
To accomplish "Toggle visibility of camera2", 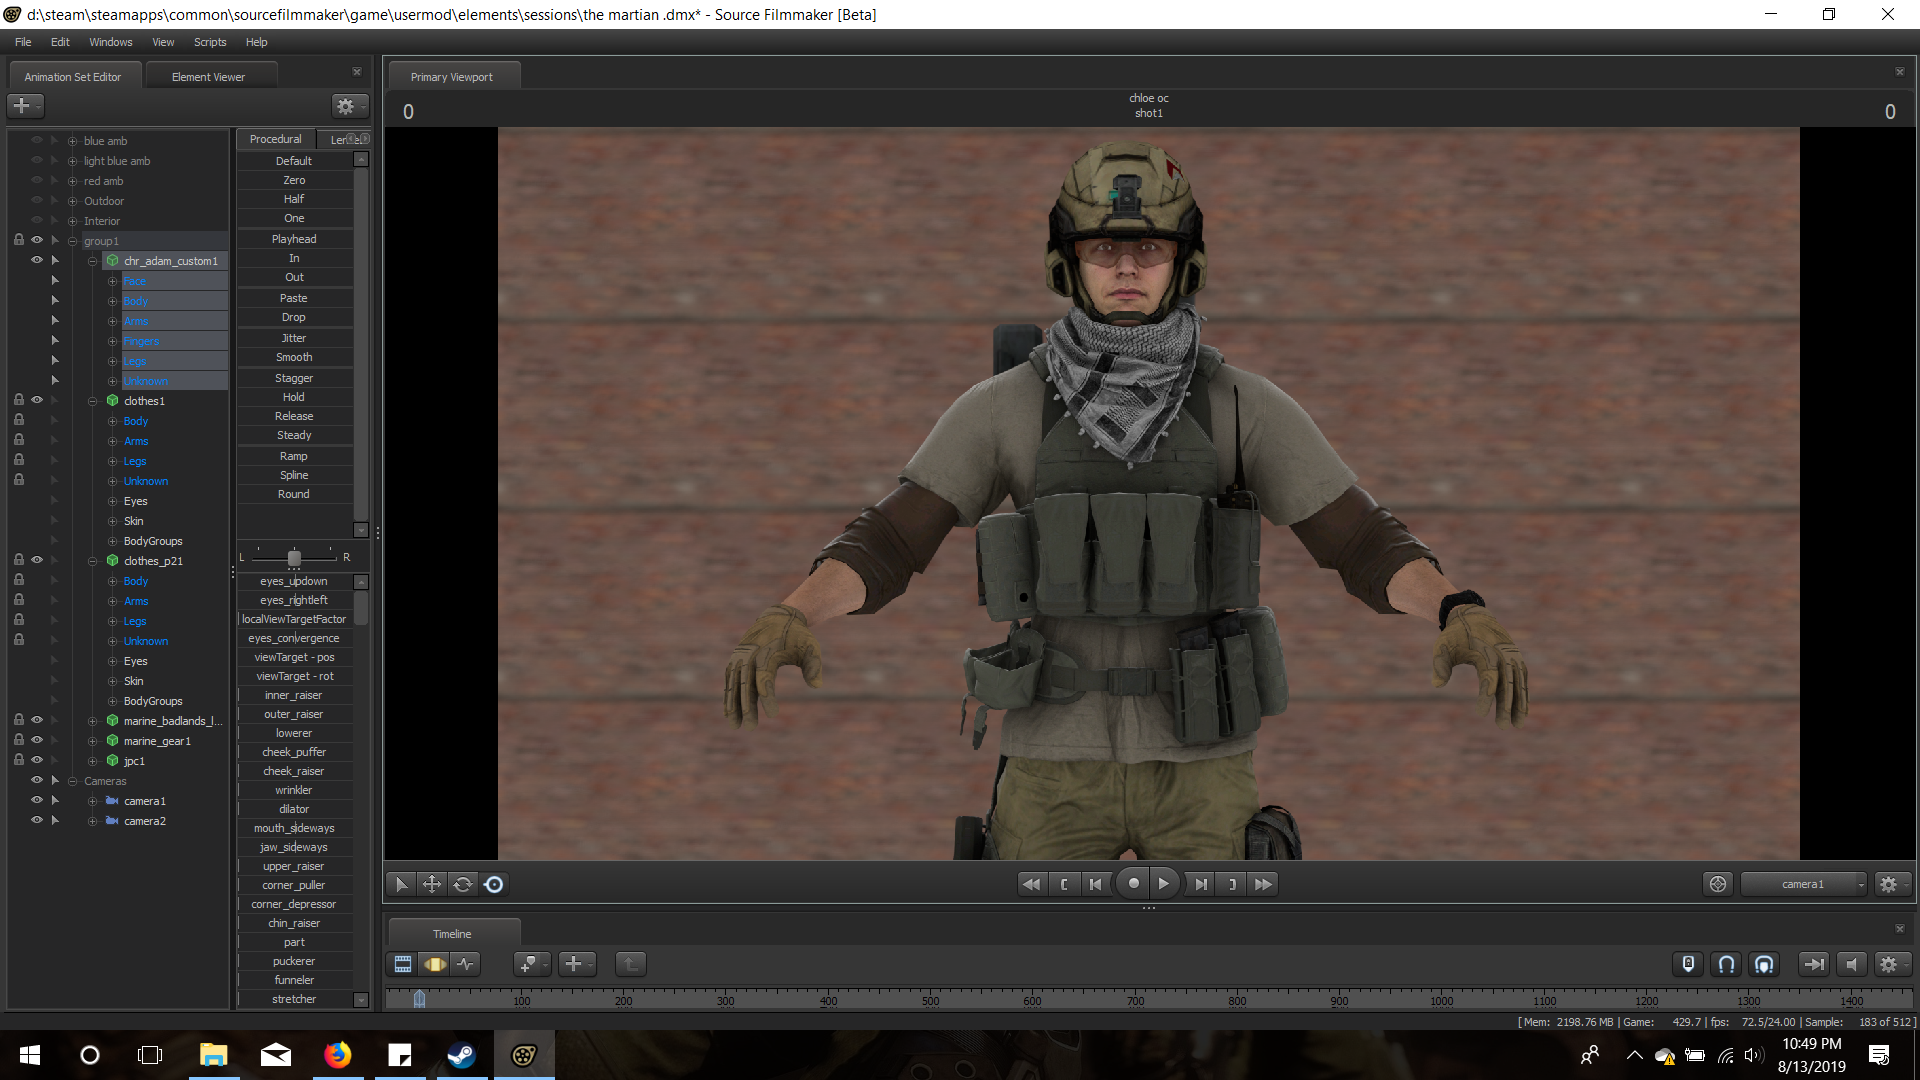I will tap(37, 820).
